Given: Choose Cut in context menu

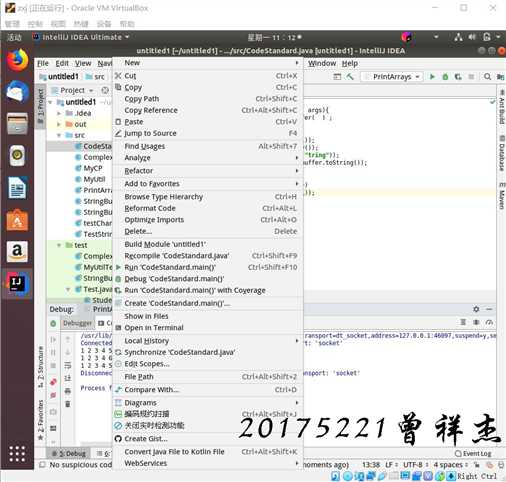Looking at the screenshot, I should pos(207,76).
